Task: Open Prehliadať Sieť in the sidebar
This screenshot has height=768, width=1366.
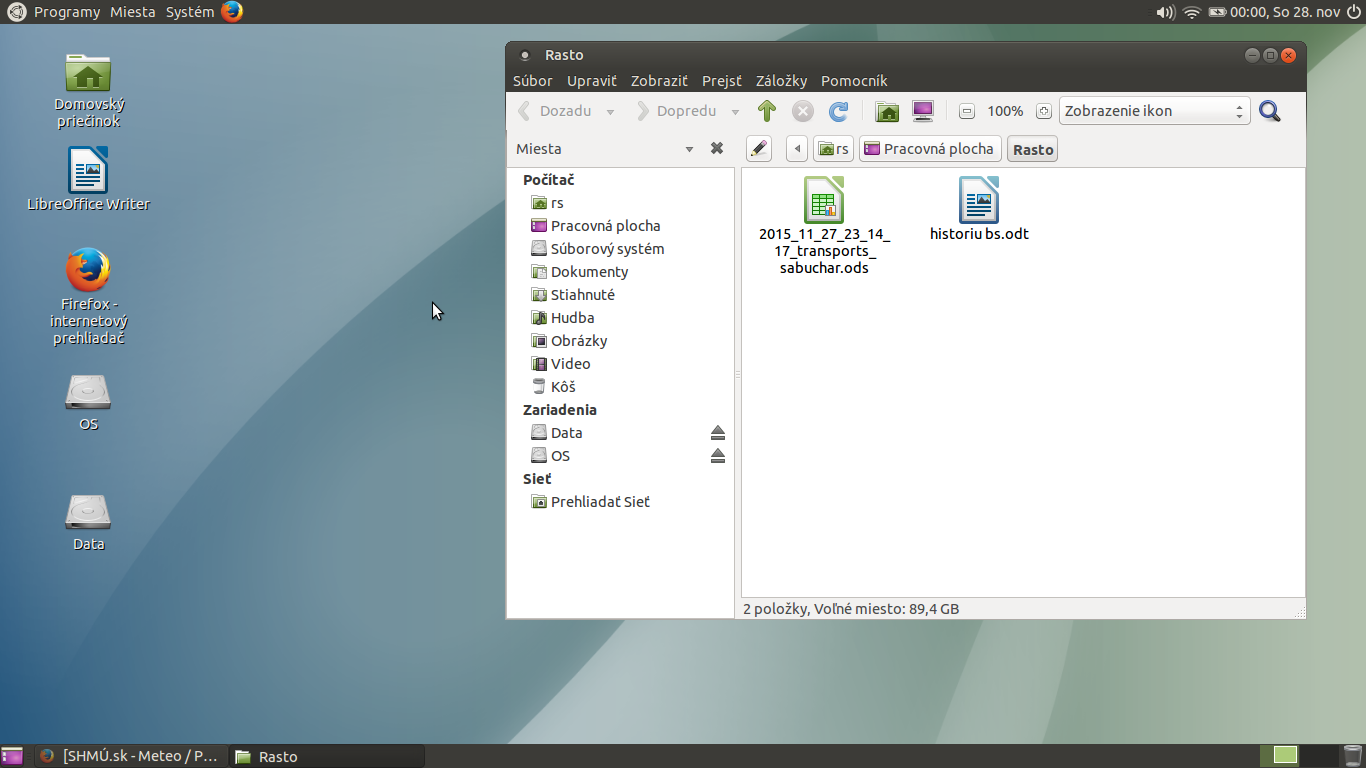Action: click(x=621, y=502)
